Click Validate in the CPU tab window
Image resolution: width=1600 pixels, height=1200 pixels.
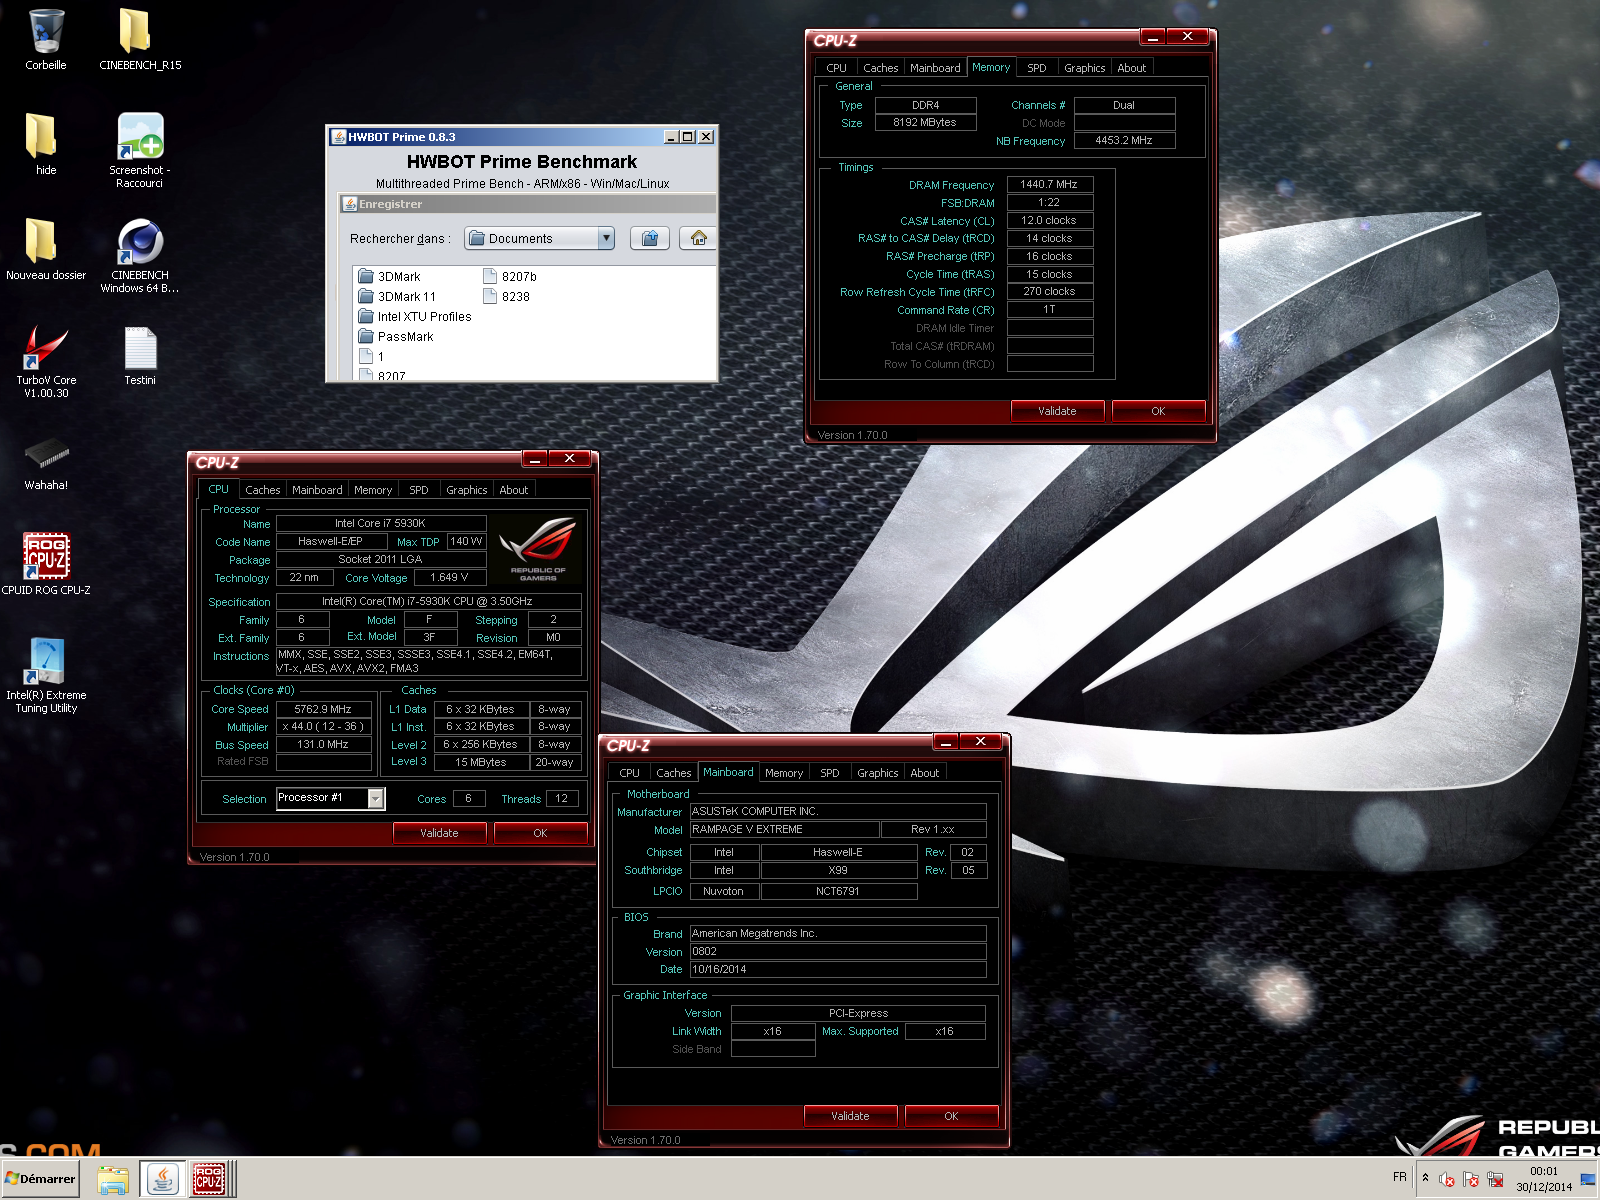(439, 833)
